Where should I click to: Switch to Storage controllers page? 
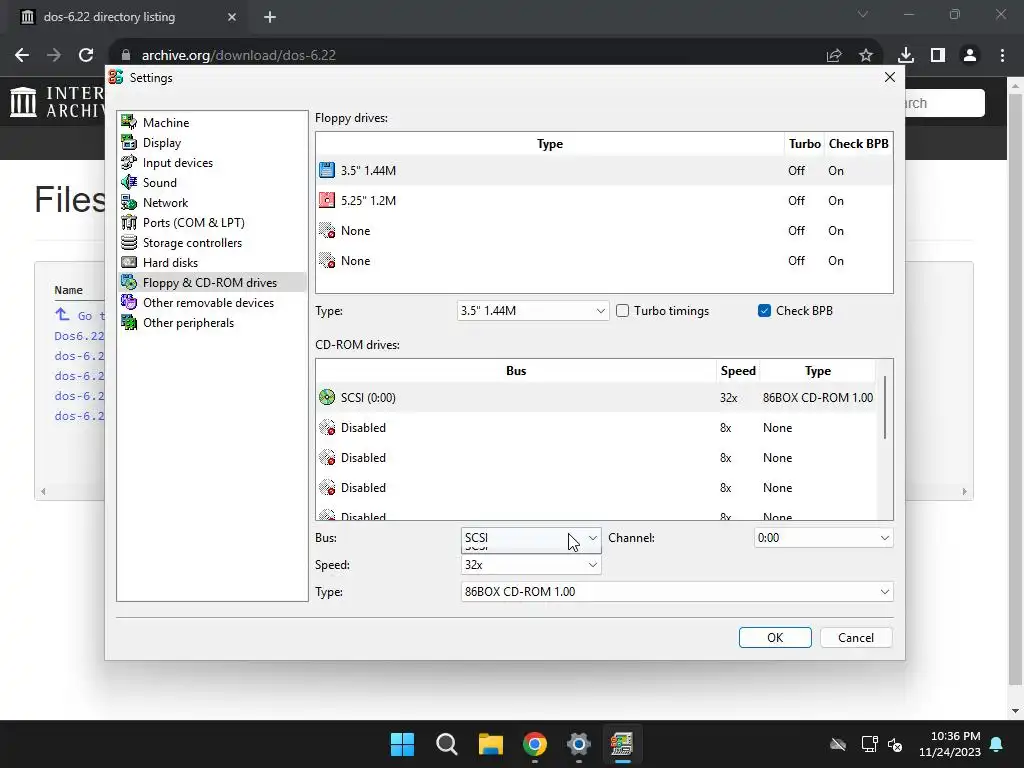click(192, 242)
